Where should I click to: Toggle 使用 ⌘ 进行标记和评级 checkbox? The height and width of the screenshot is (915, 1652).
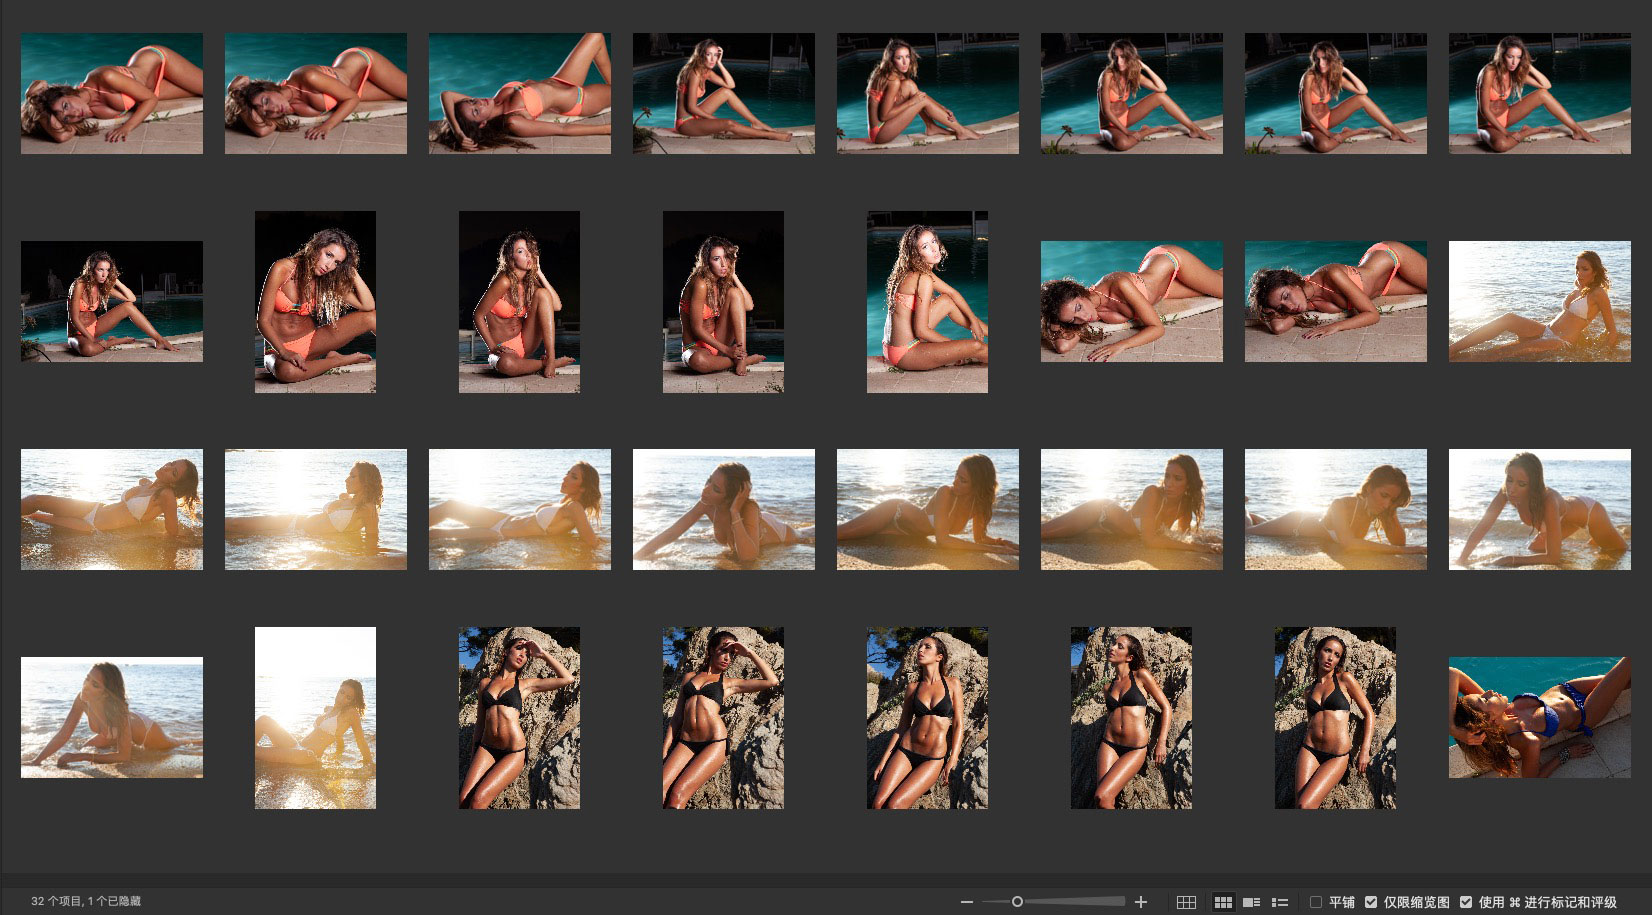(1466, 902)
